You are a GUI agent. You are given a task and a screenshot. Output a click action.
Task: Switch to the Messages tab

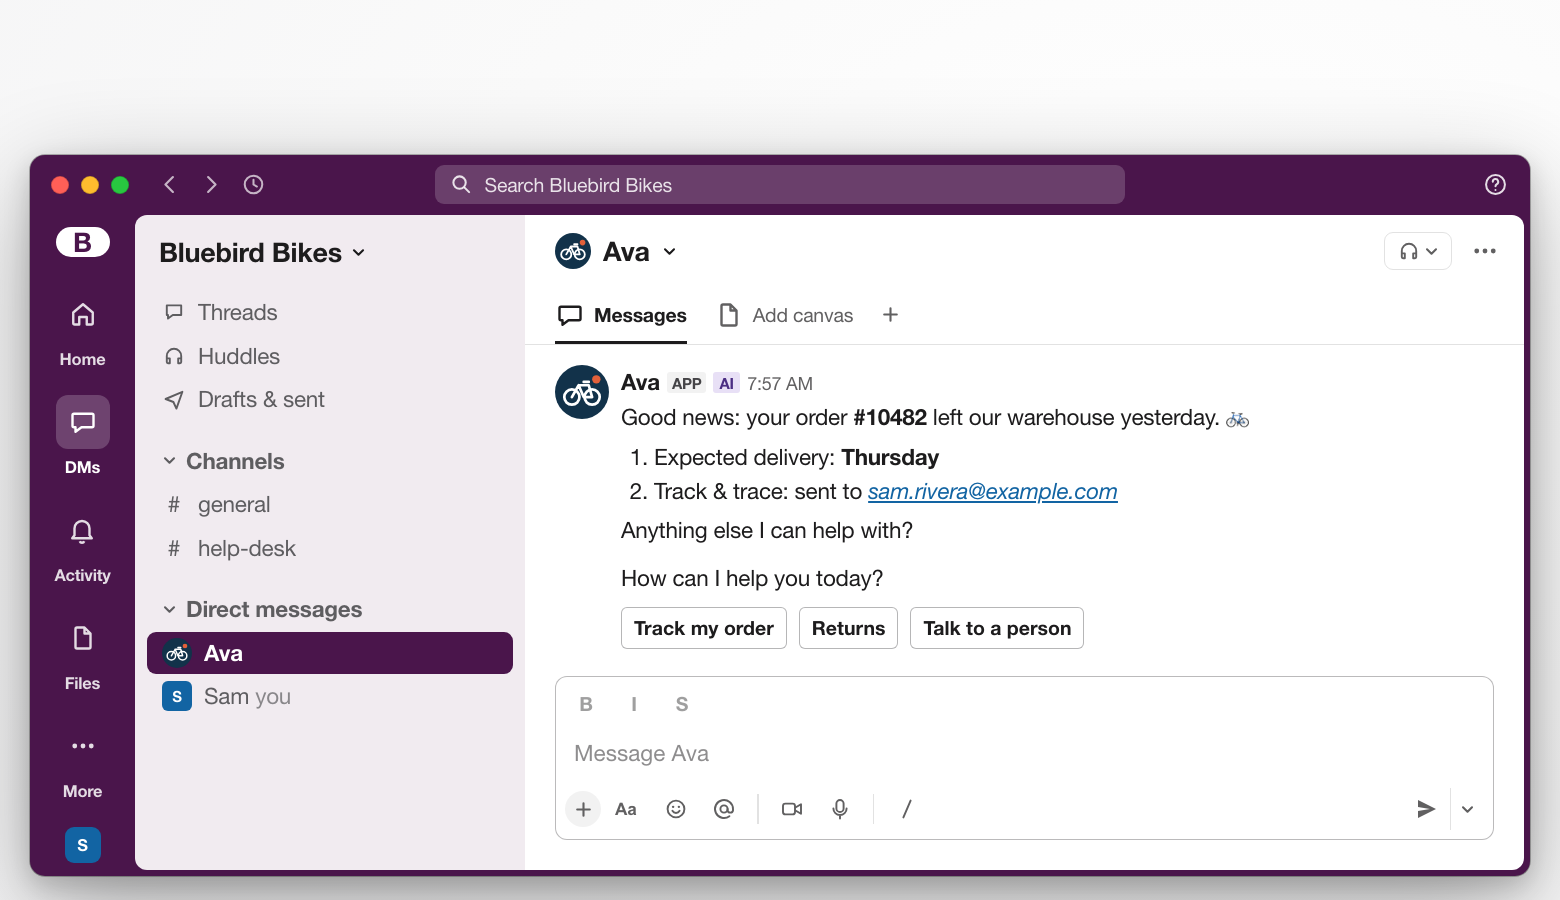pos(622,315)
